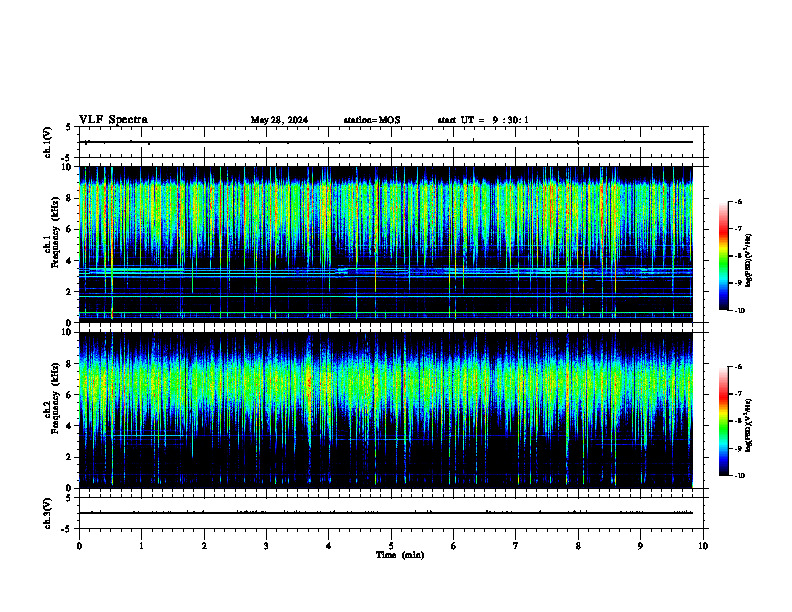Image resolution: width=792 pixels, height=612 pixels.
Task: Click the "ch.1(V)" waveform axis label
Action: (x=48, y=142)
